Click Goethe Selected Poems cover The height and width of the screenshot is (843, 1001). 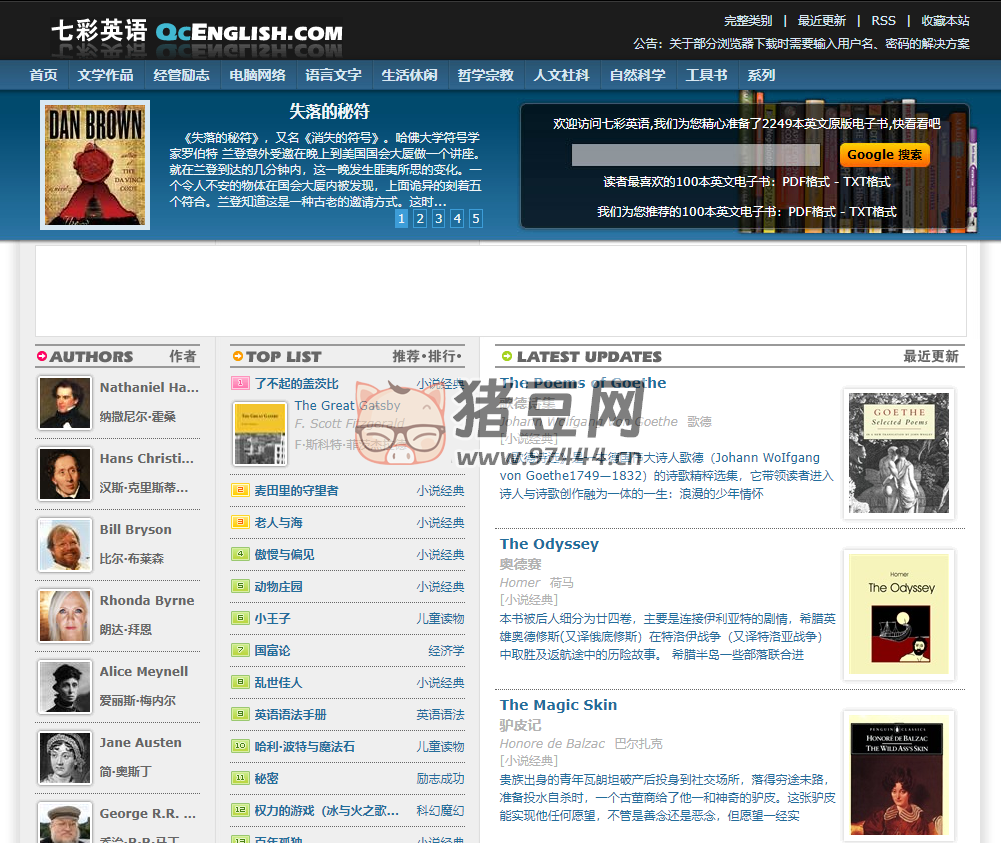click(899, 453)
